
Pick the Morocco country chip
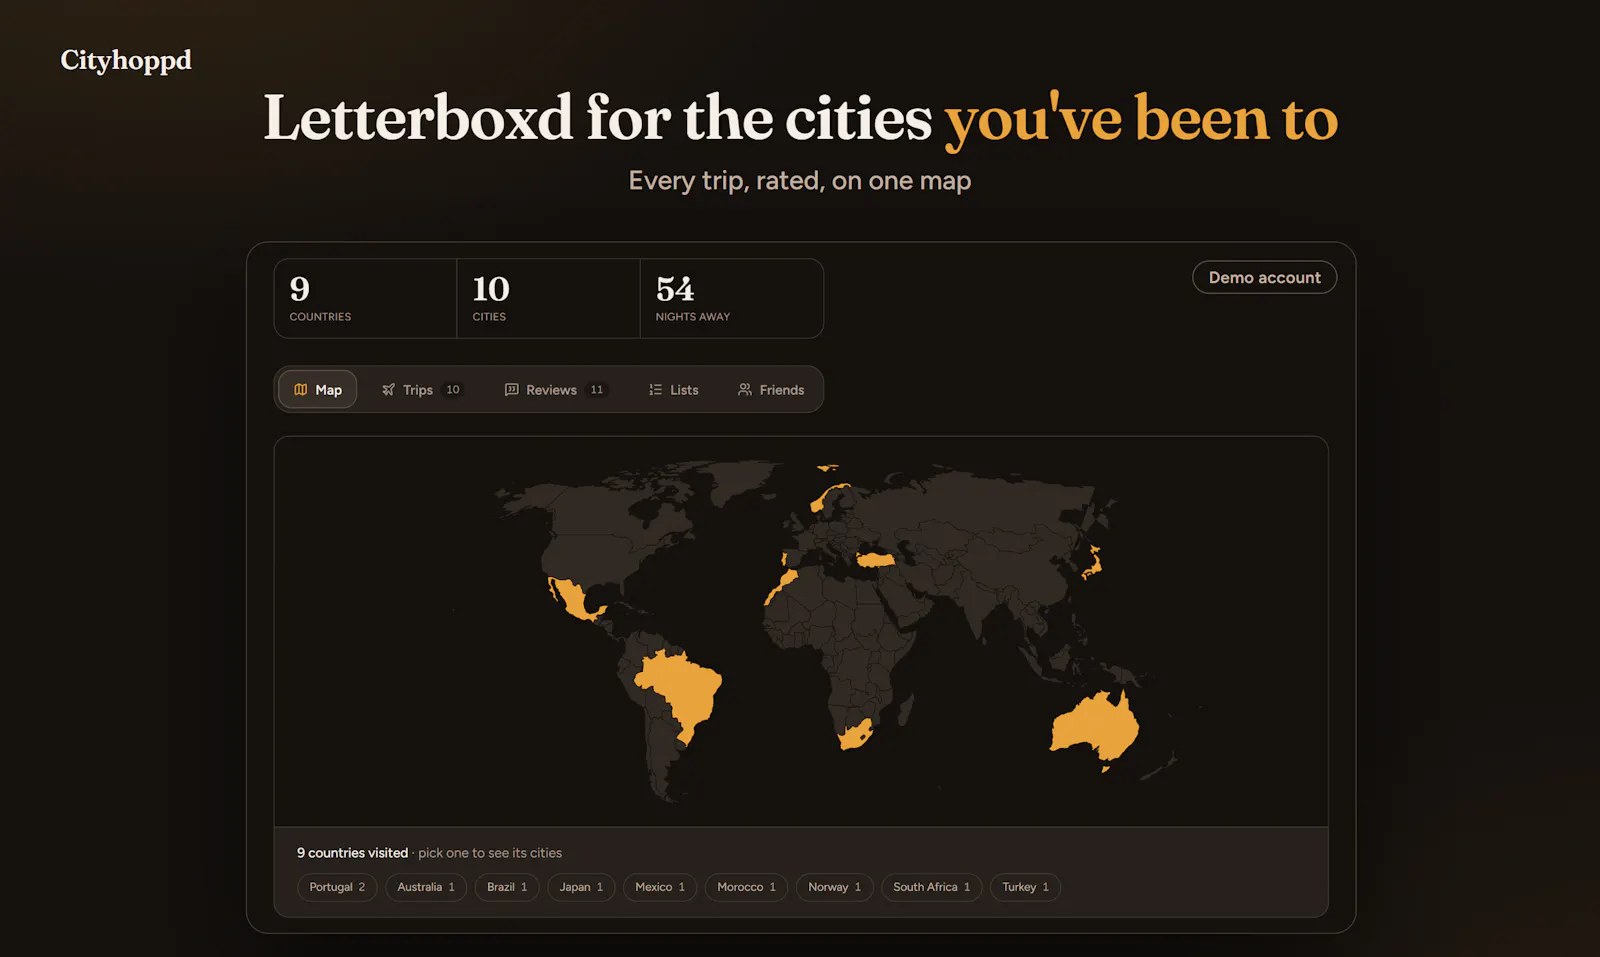(746, 887)
